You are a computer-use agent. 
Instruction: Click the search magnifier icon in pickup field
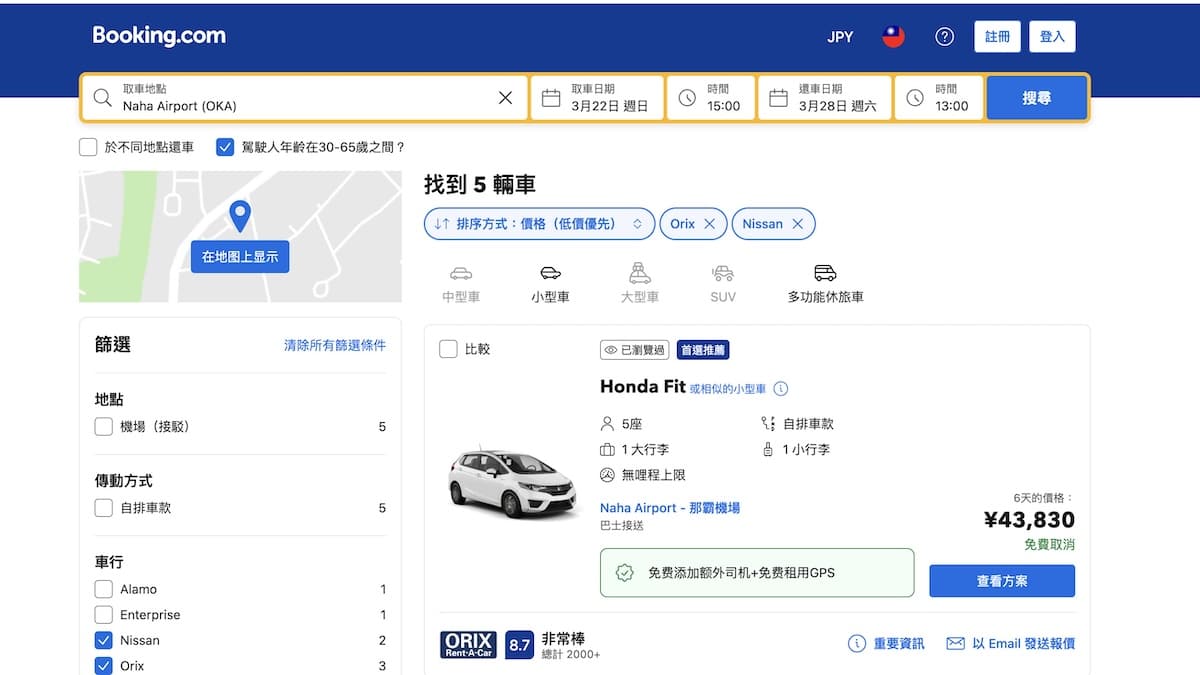point(102,98)
